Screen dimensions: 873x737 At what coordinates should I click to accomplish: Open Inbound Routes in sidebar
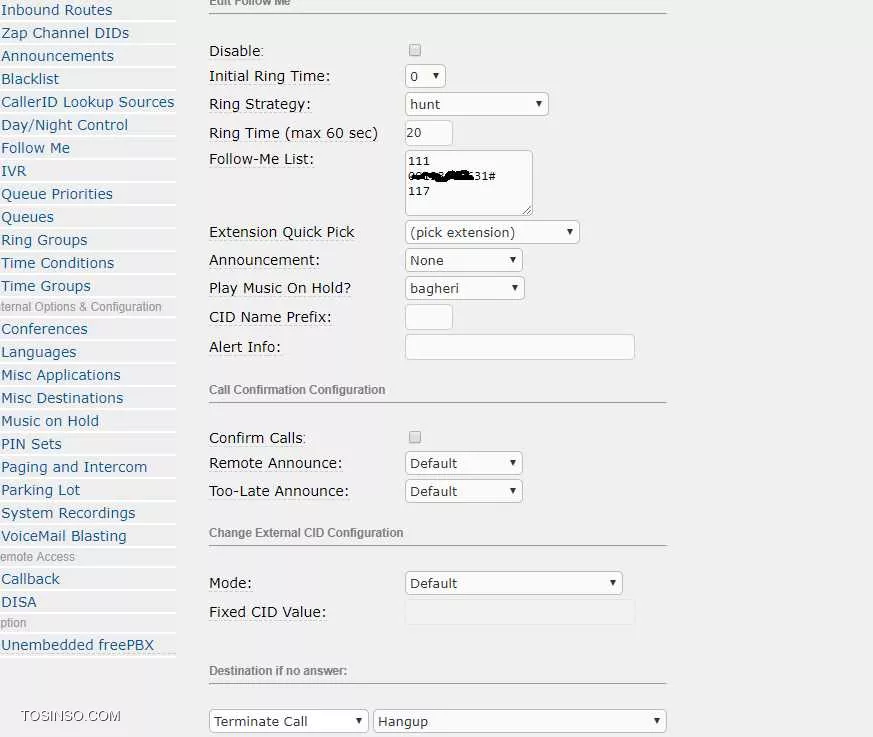point(57,10)
